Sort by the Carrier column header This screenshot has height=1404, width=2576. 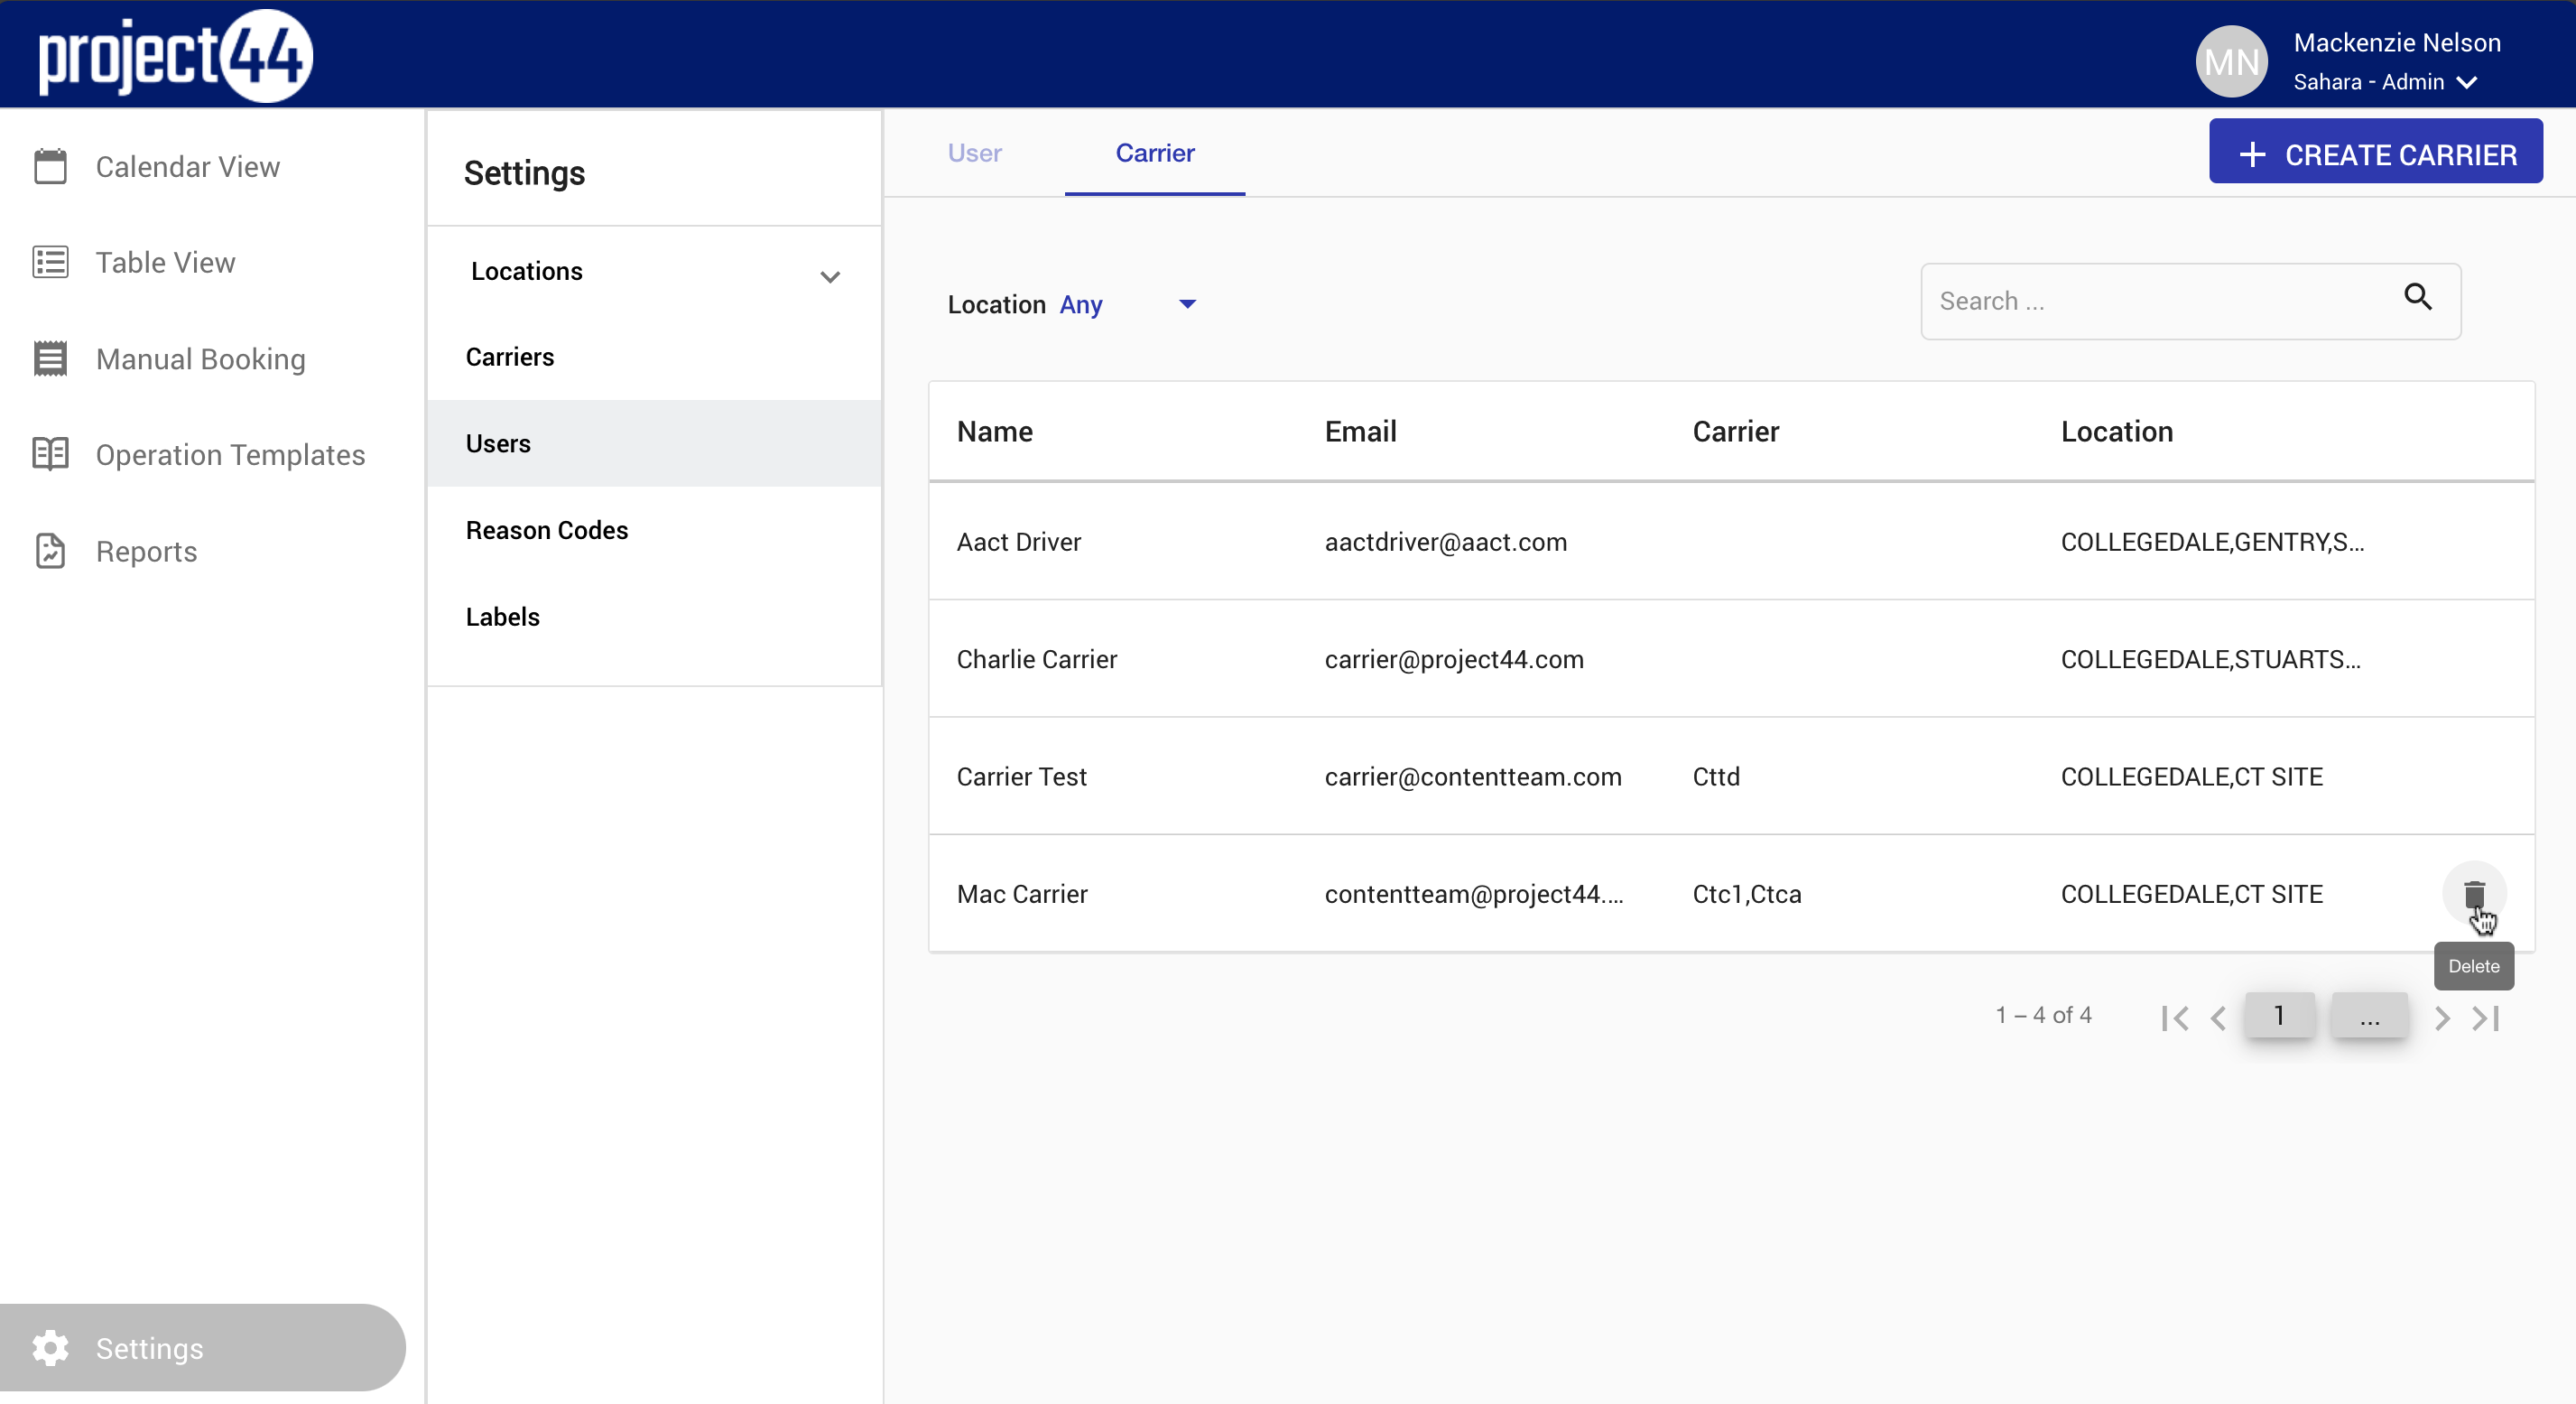coord(1735,431)
